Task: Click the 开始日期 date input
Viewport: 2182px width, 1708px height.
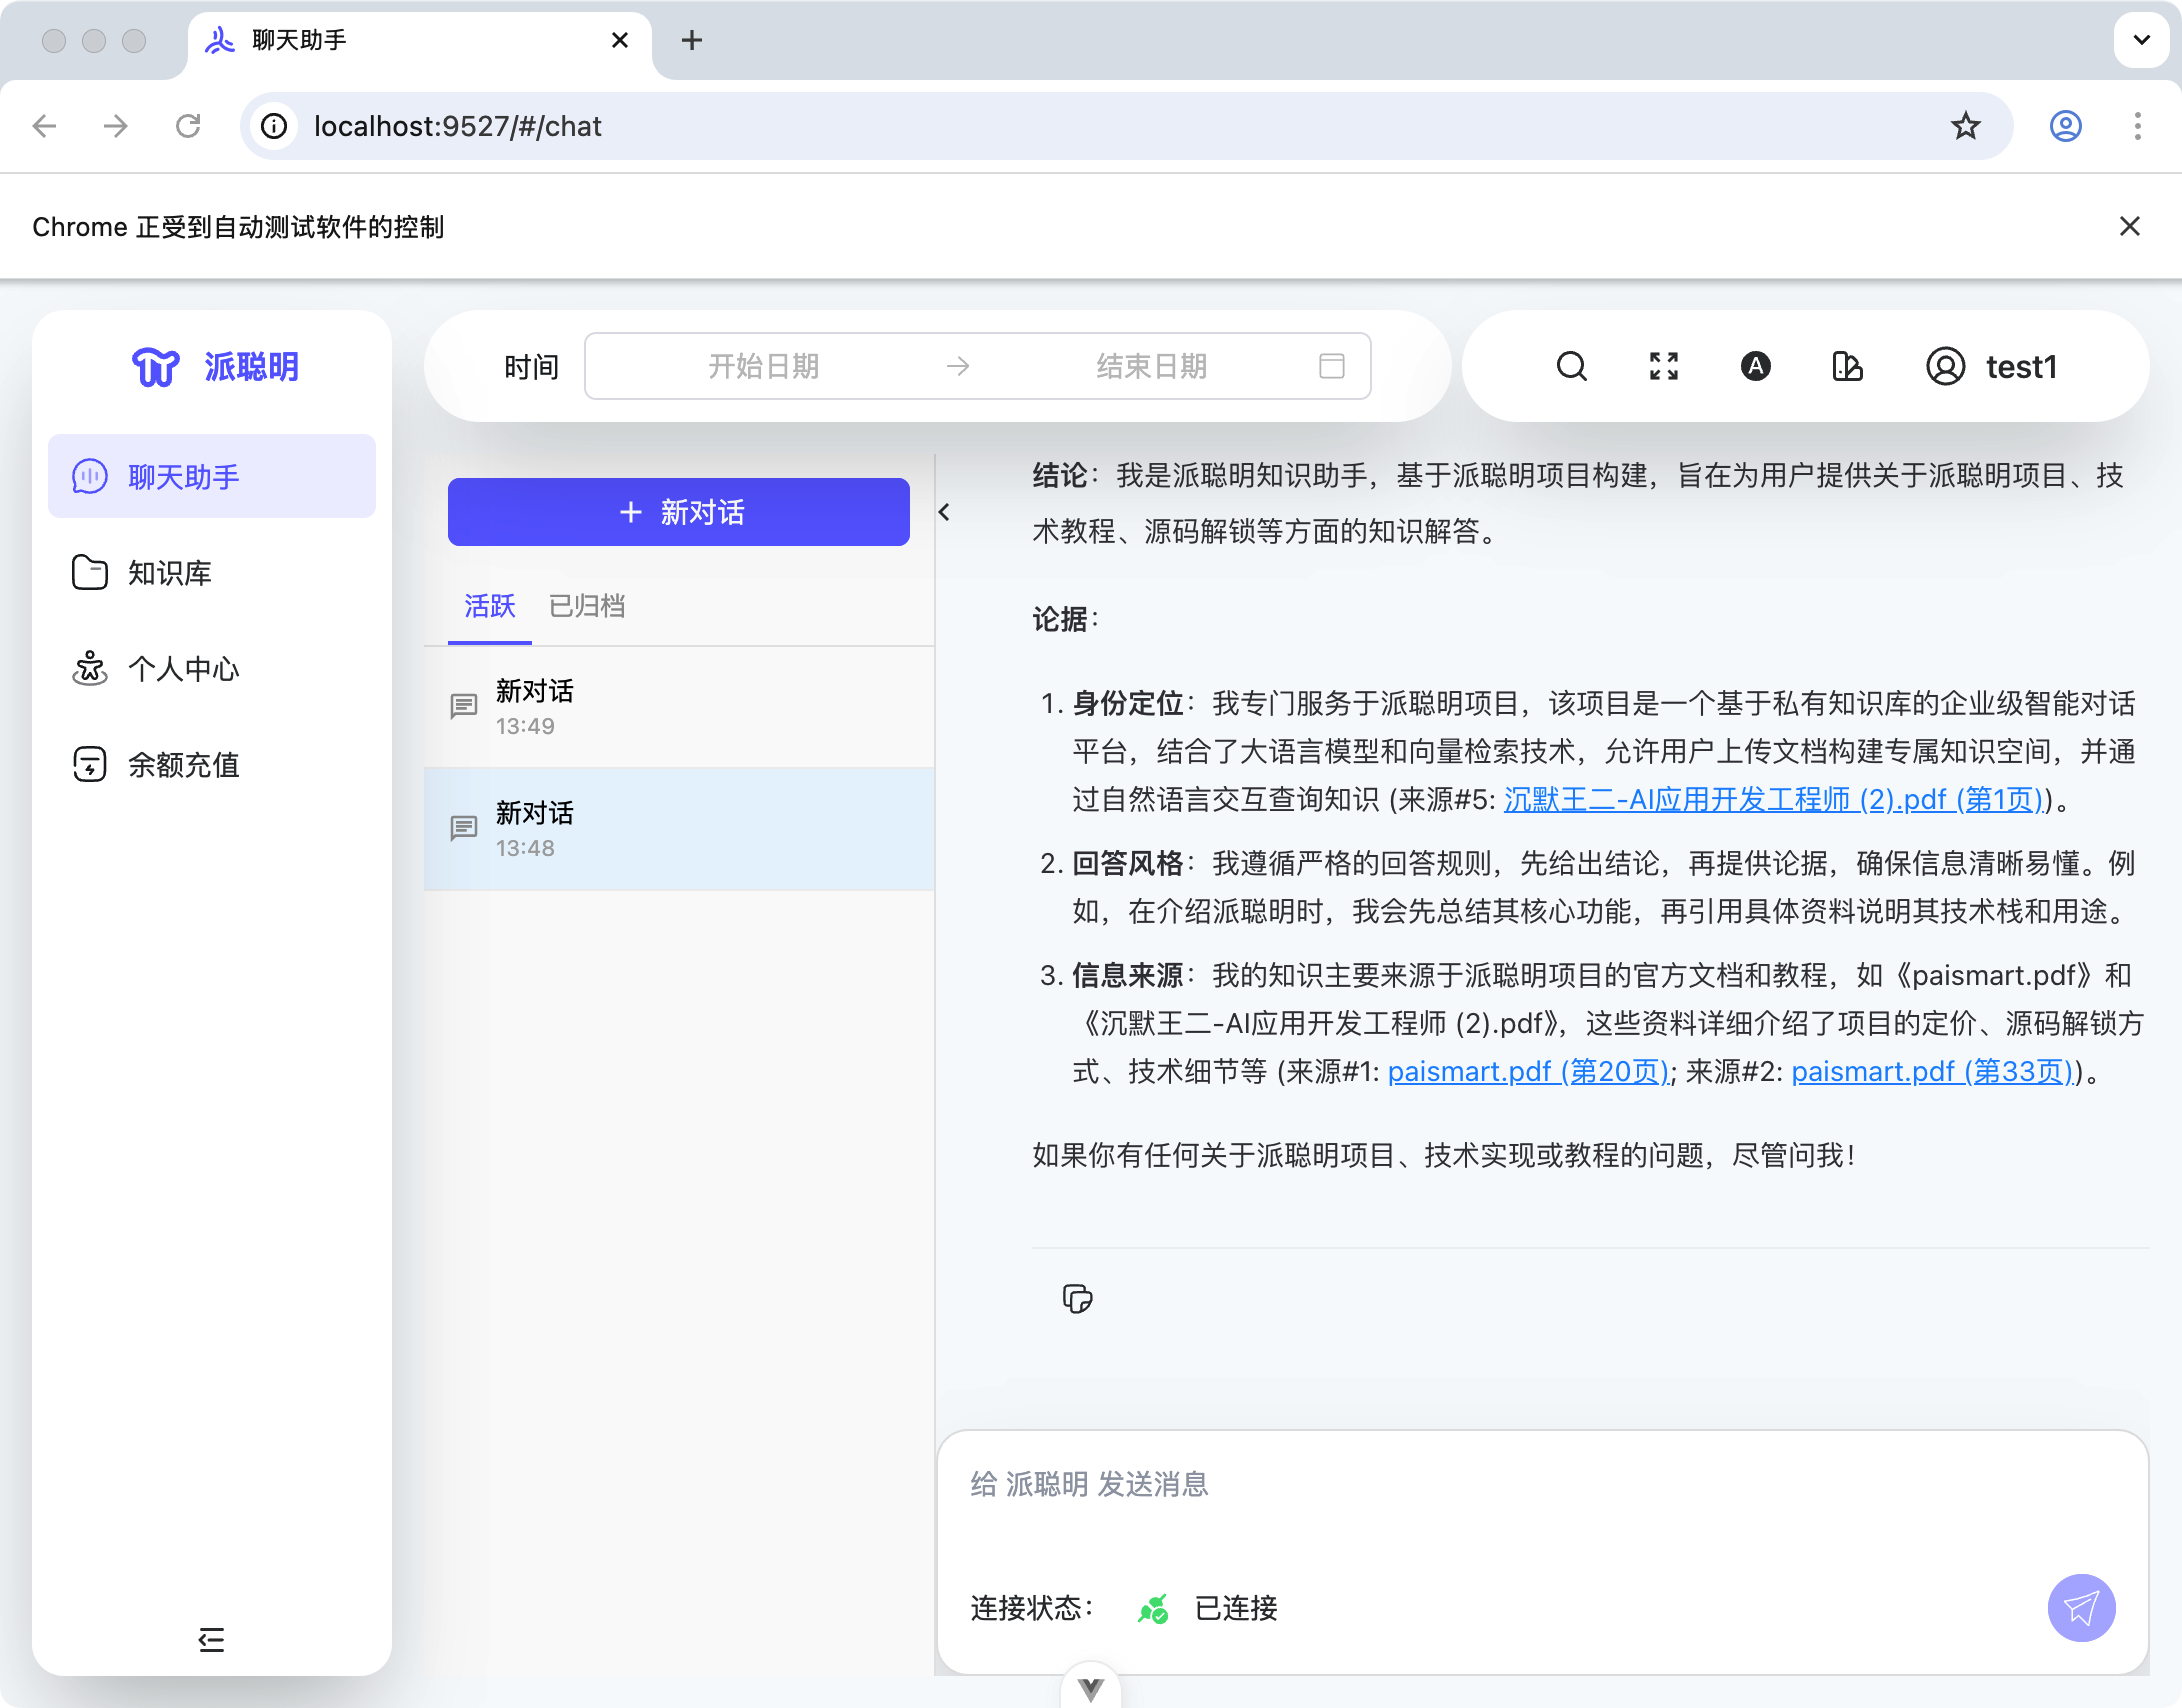Action: click(x=763, y=366)
